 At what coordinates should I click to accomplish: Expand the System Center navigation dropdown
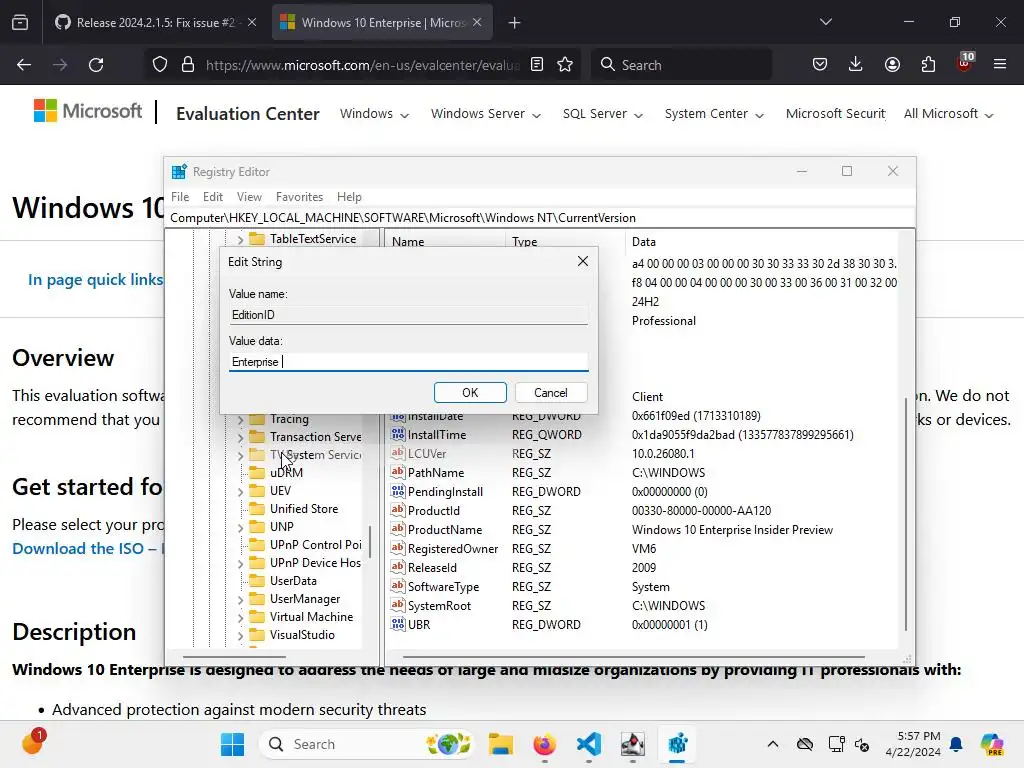(x=714, y=114)
